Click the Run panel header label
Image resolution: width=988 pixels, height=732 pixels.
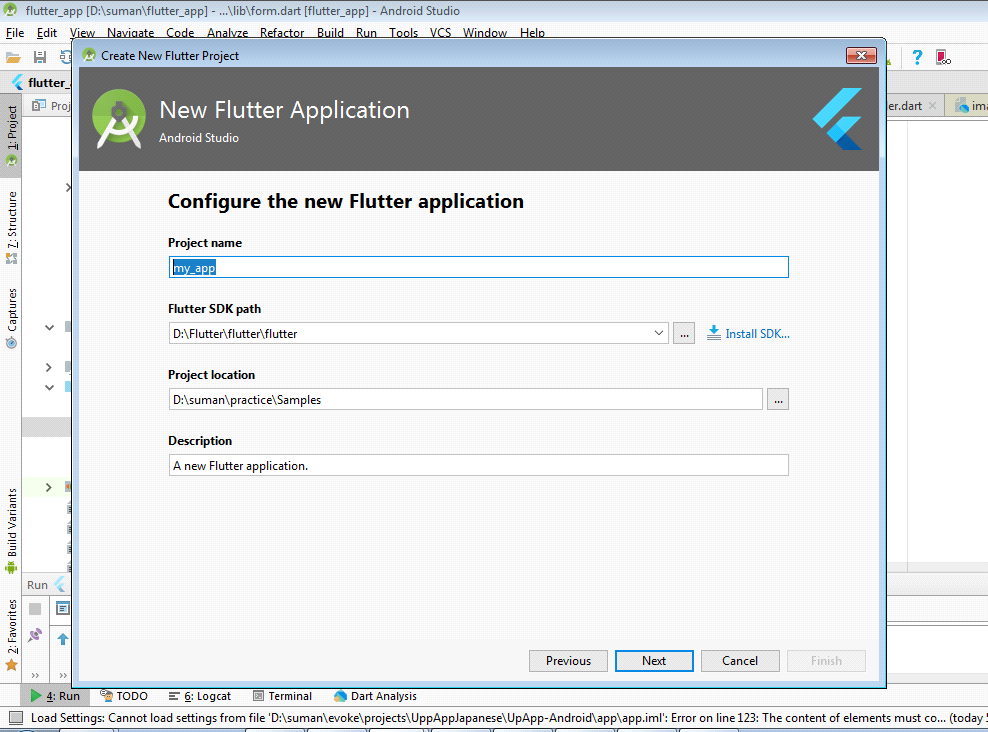point(37,585)
